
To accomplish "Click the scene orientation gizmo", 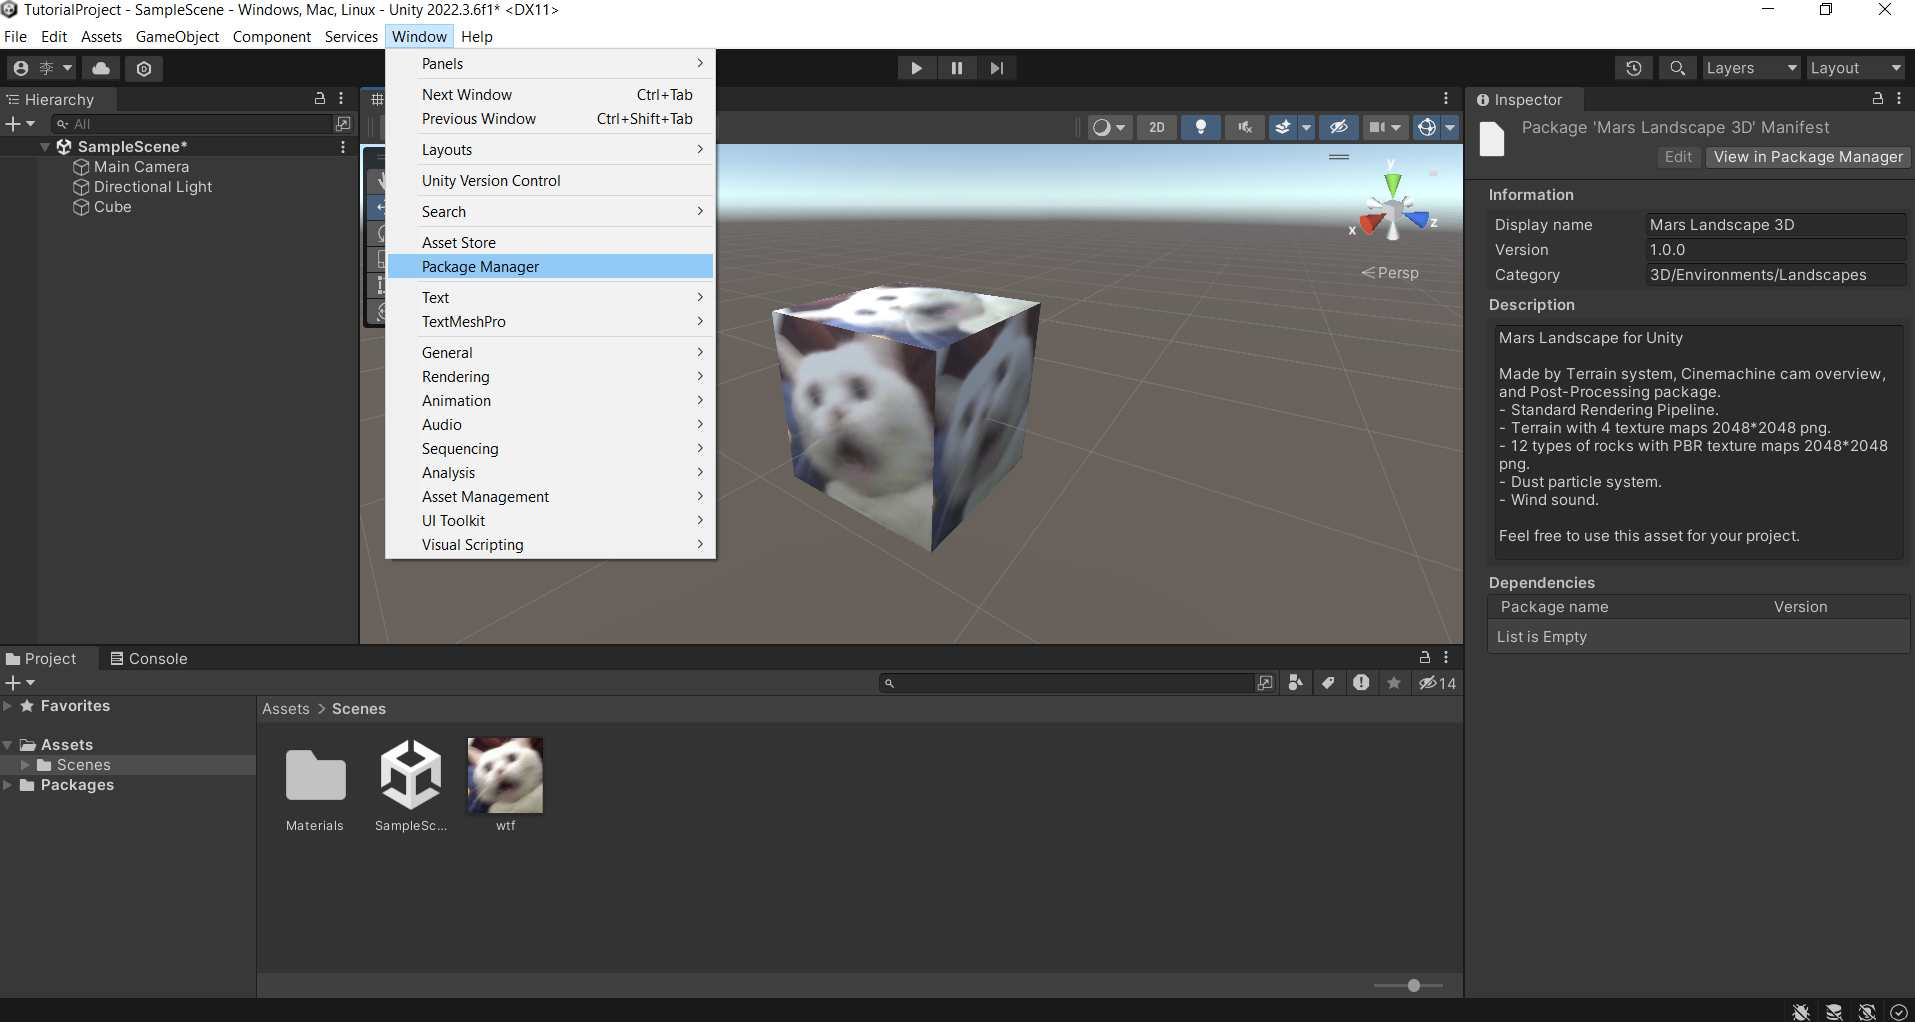I will [x=1393, y=209].
